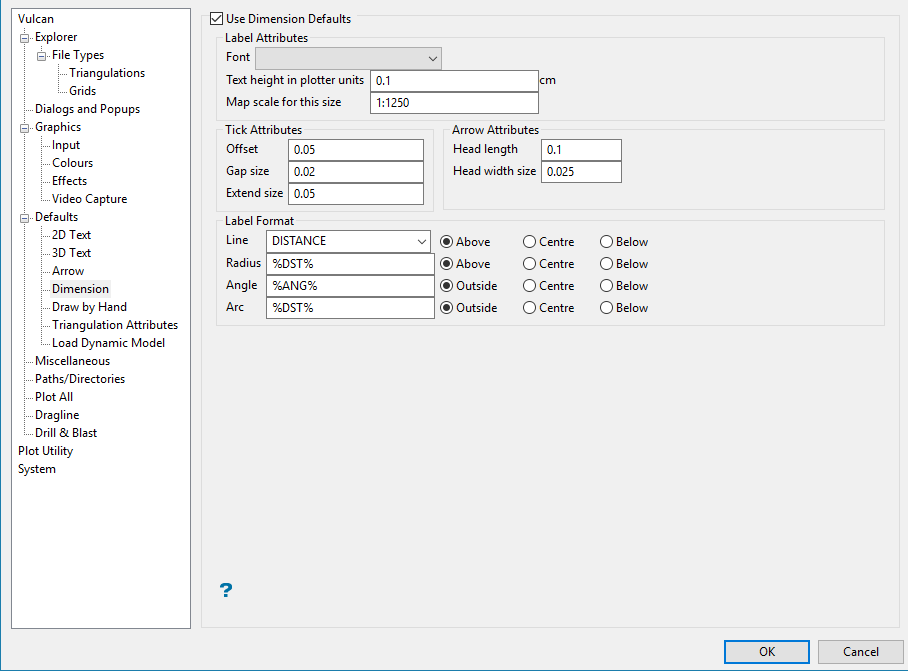Collapse the Graphics tree node

[24, 128]
